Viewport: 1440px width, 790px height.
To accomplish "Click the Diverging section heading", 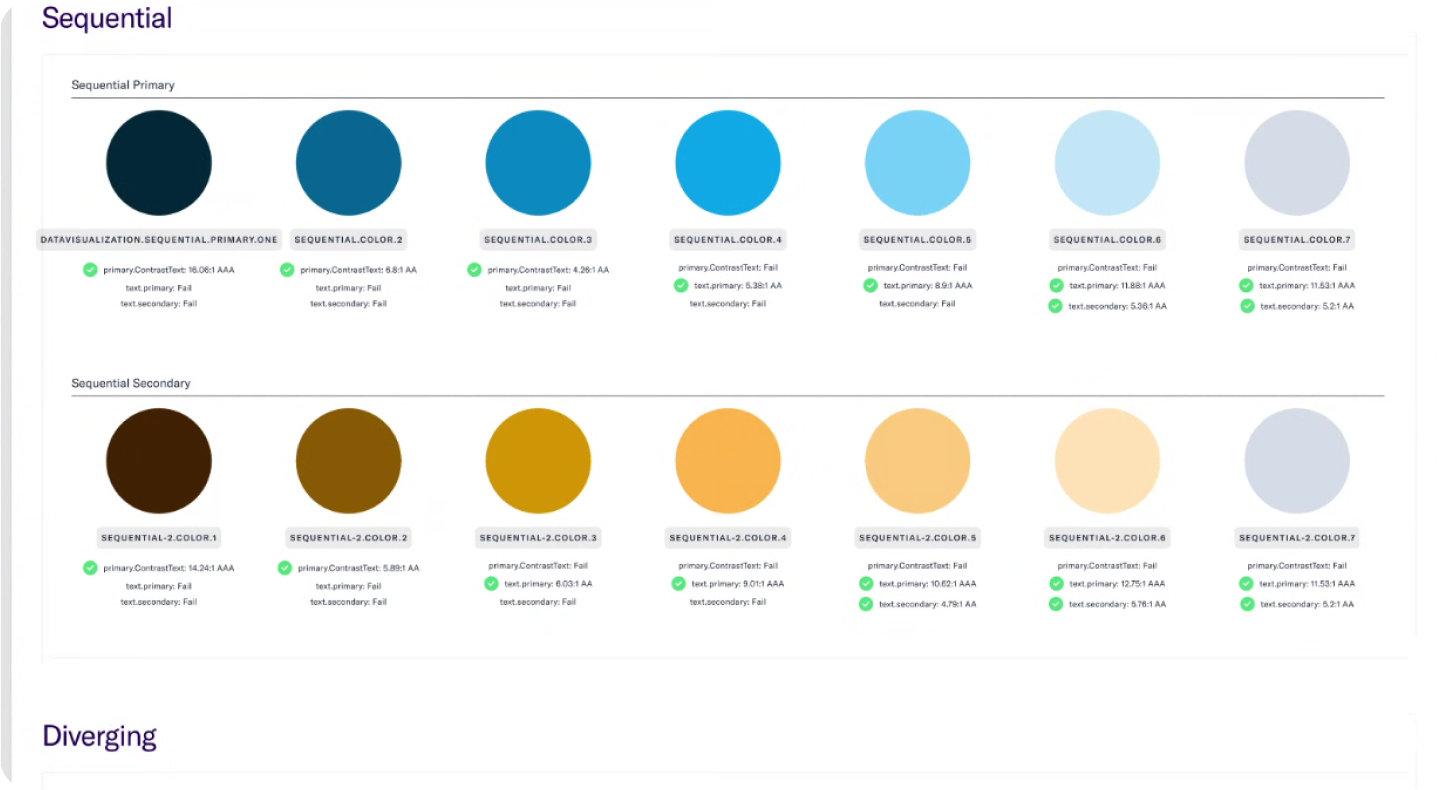I will click(x=99, y=736).
